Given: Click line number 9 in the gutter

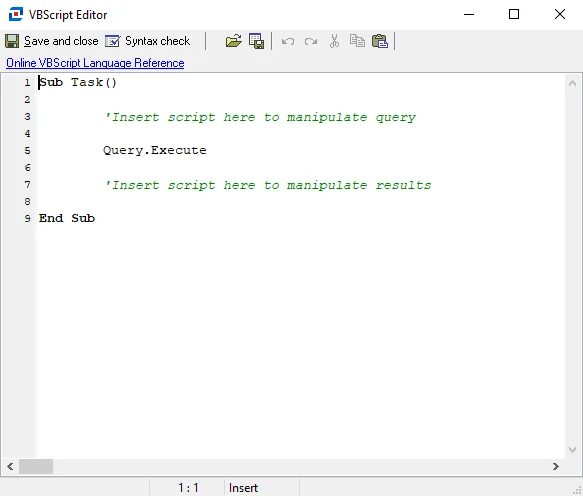Looking at the screenshot, I should [x=27, y=218].
